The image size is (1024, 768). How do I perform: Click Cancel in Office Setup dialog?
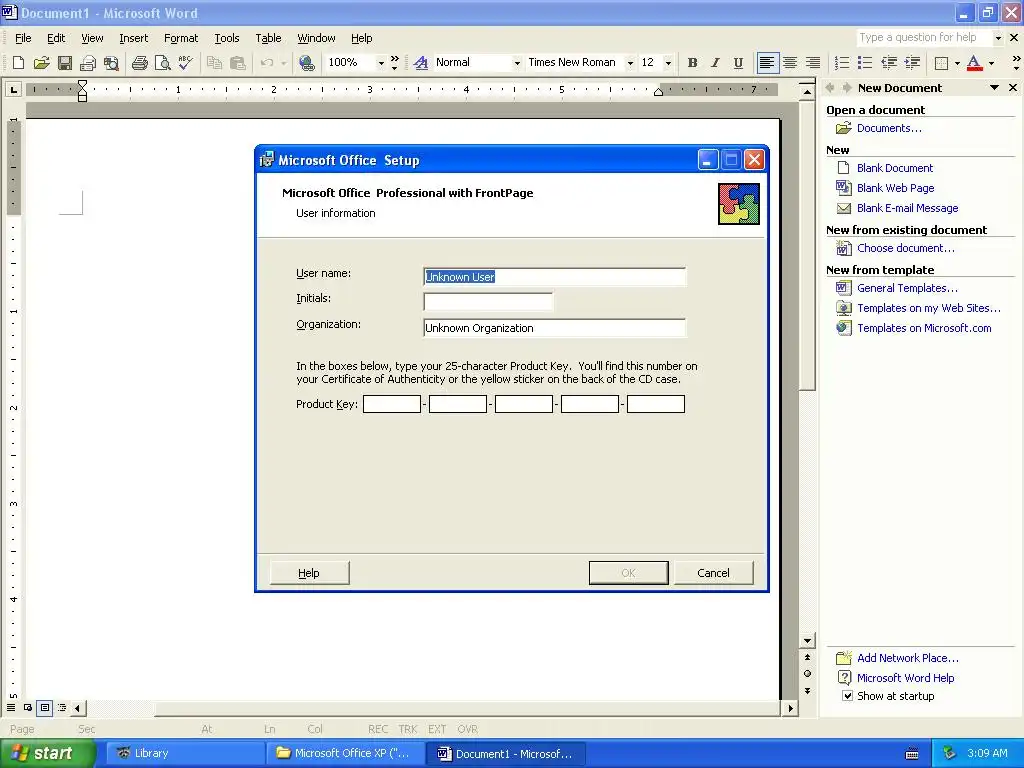[x=713, y=573]
